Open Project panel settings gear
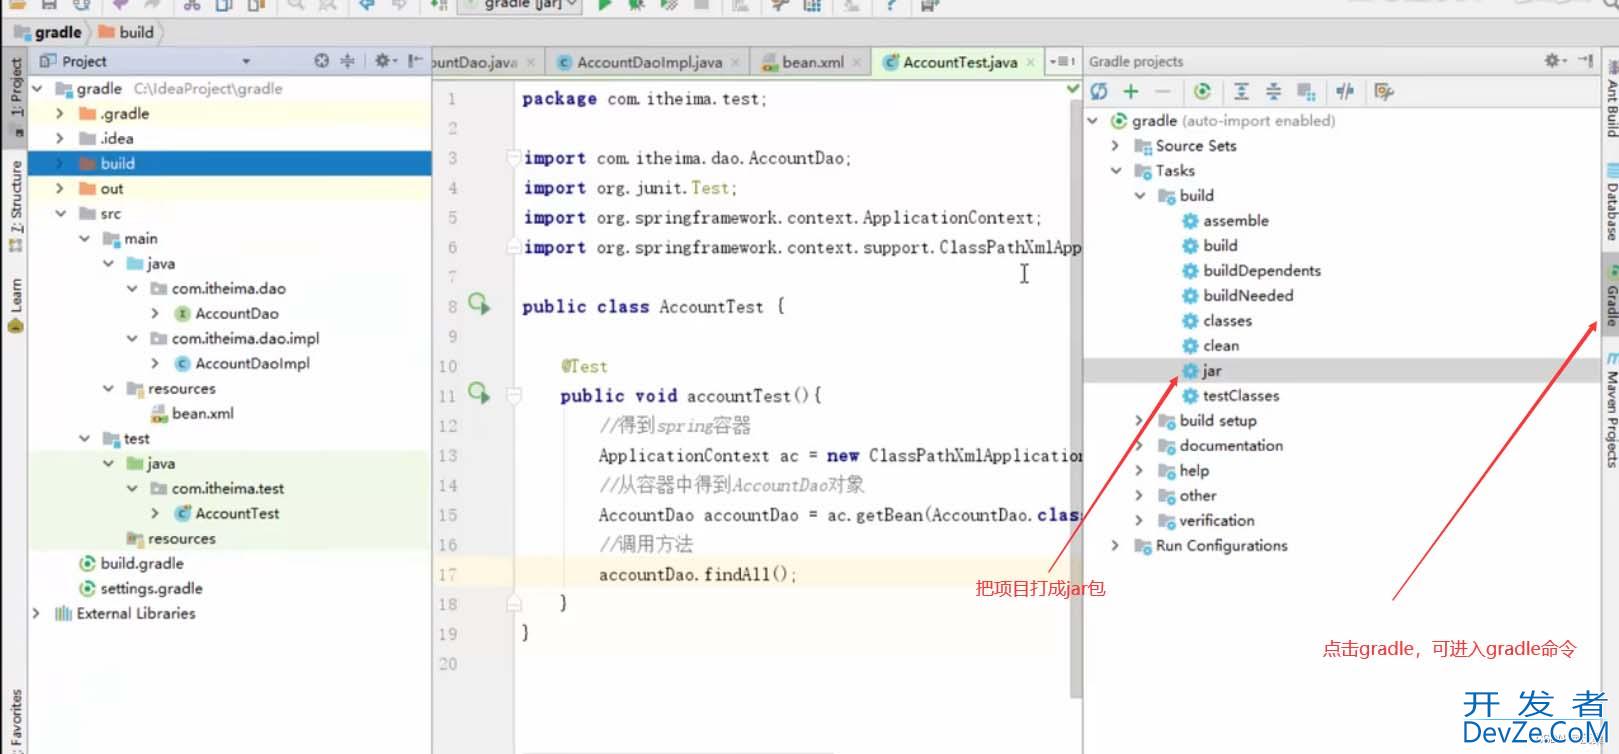 click(x=384, y=61)
